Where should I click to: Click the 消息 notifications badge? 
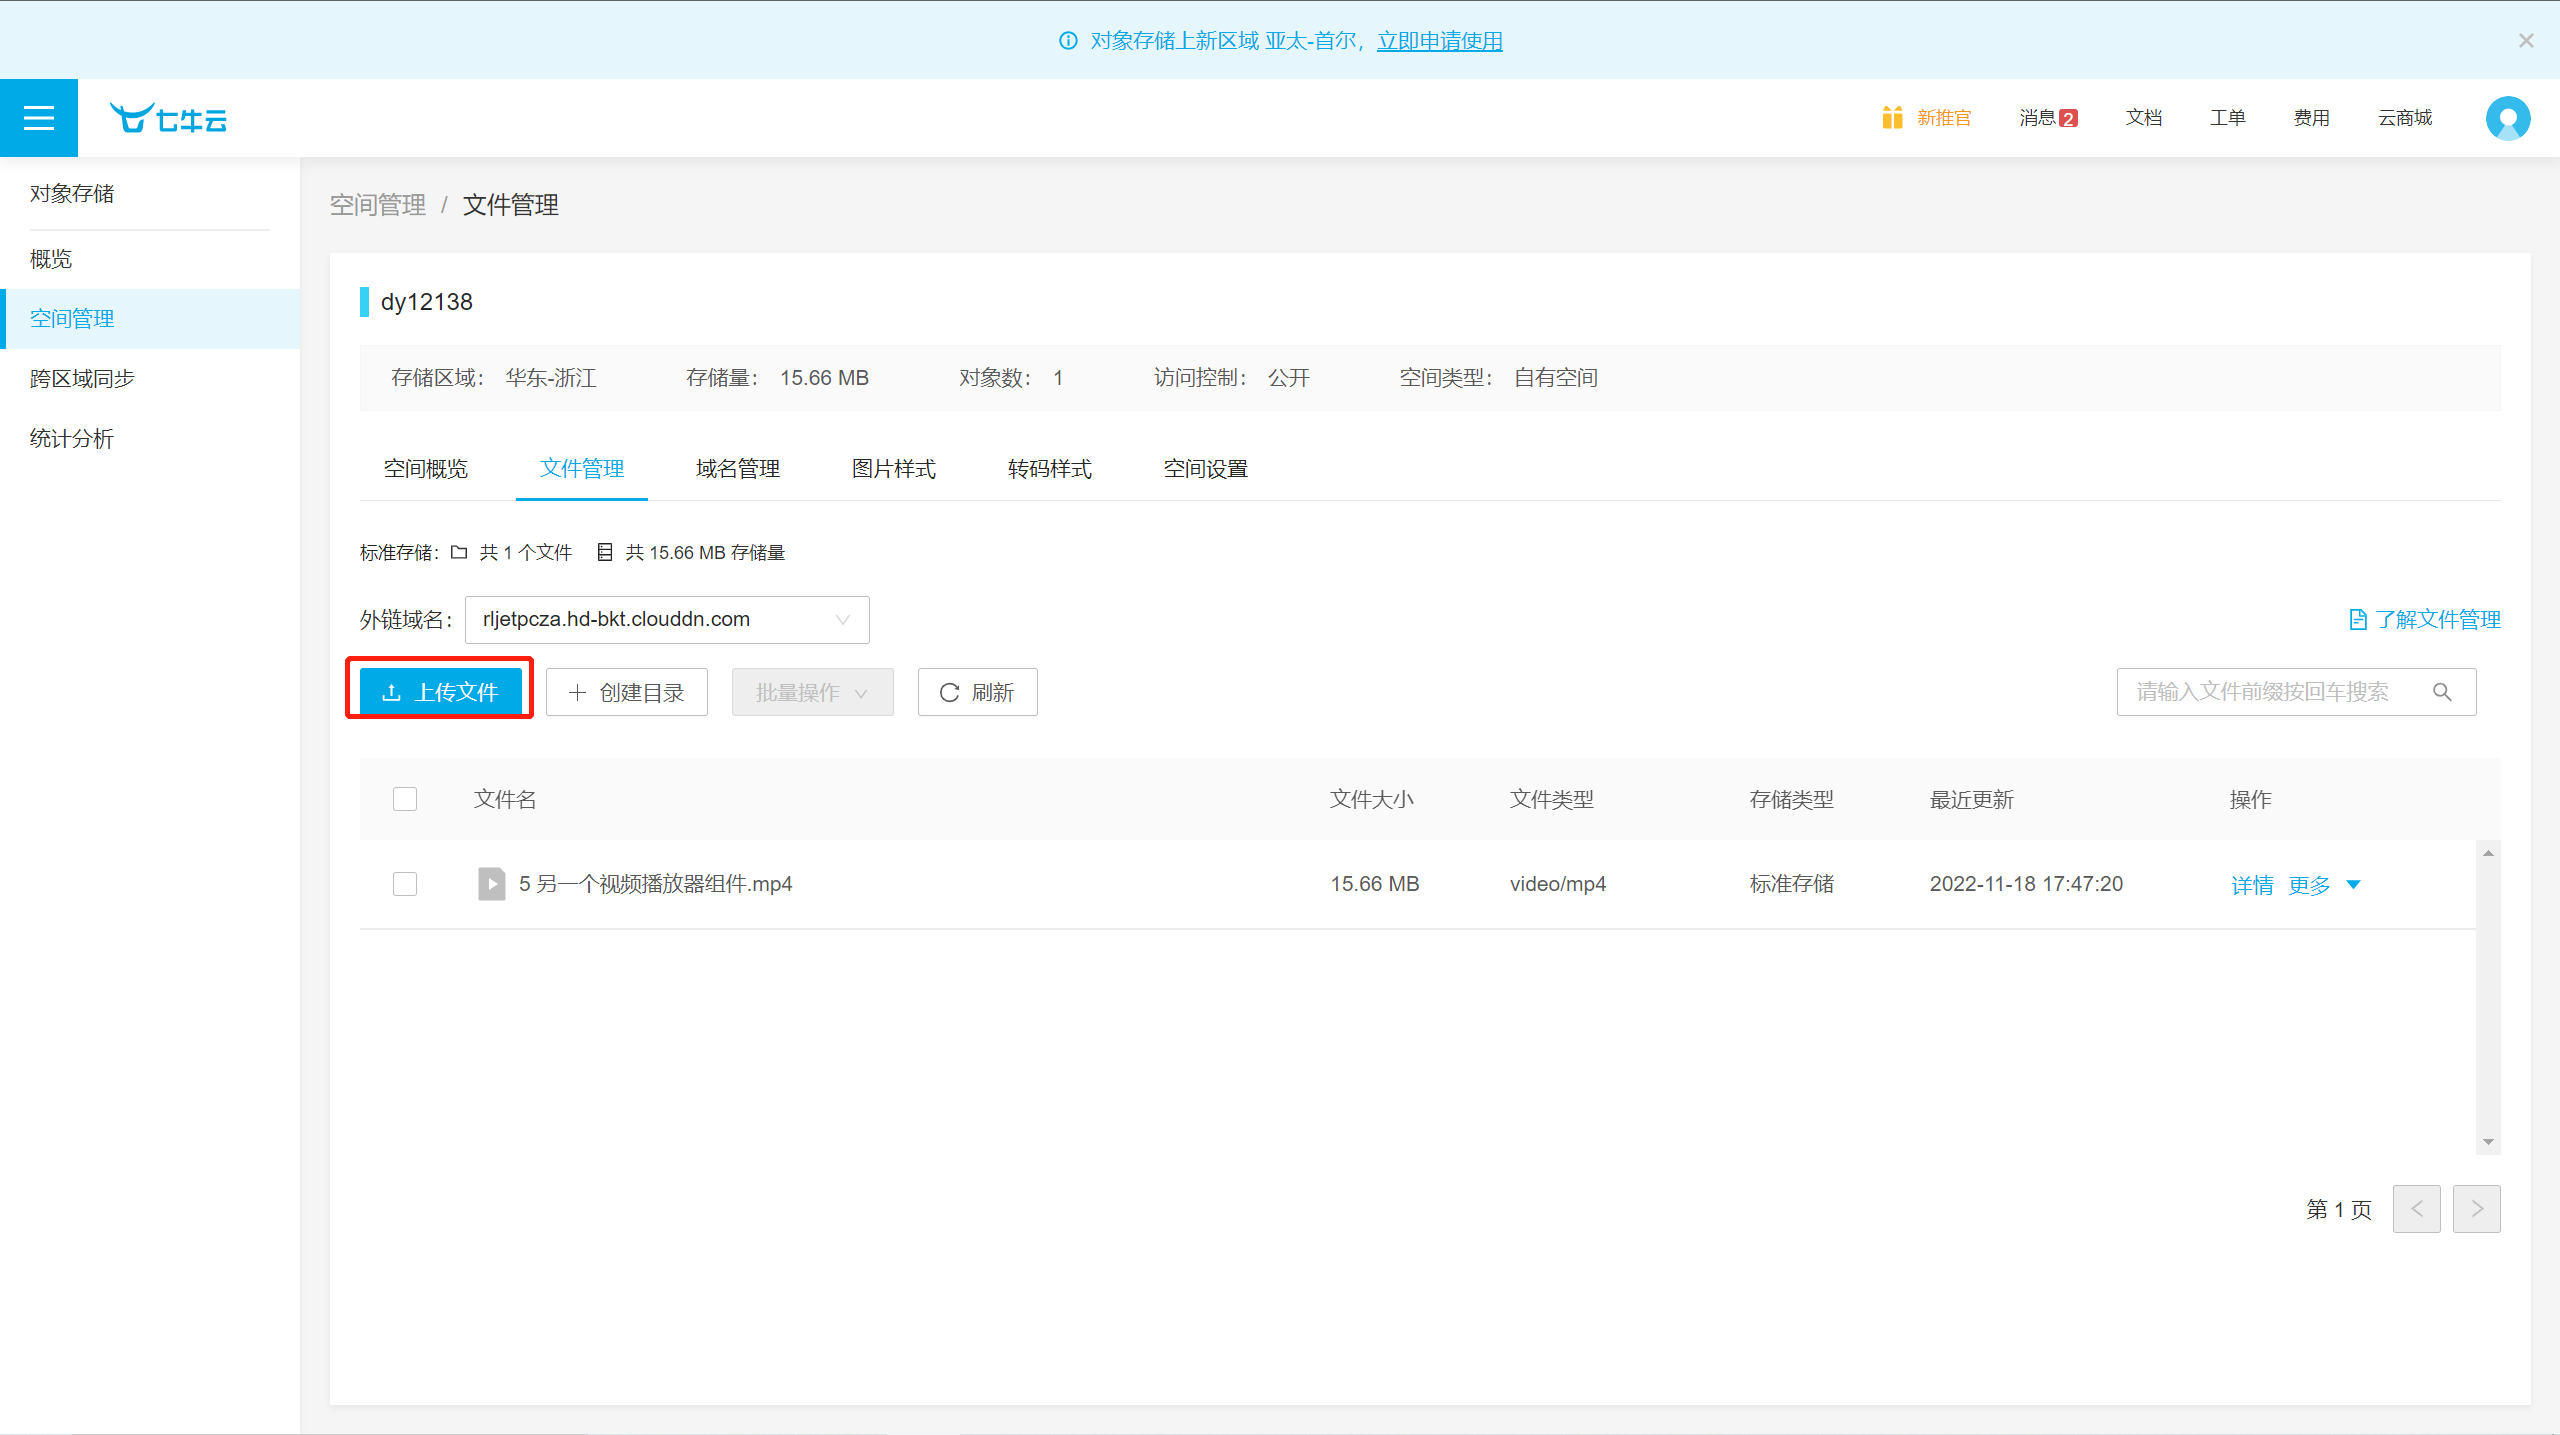click(2068, 118)
